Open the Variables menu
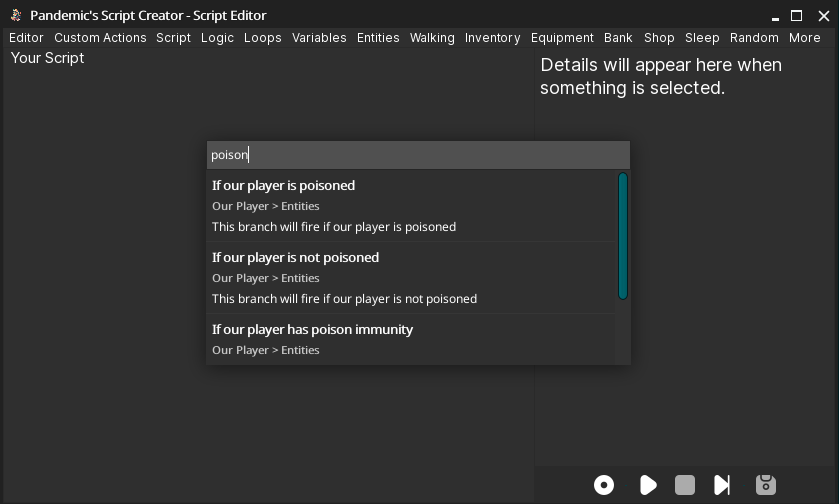Image resolution: width=839 pixels, height=504 pixels. [x=319, y=38]
